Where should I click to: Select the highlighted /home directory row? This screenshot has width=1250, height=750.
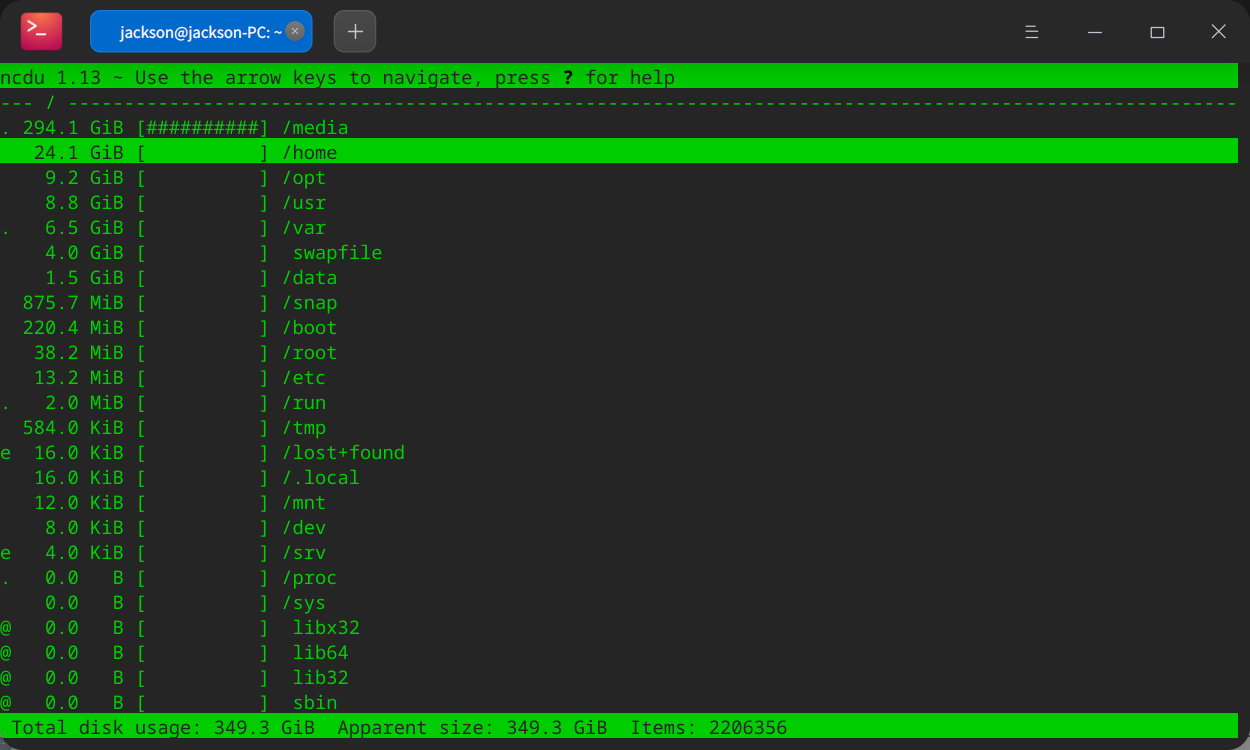click(x=619, y=153)
